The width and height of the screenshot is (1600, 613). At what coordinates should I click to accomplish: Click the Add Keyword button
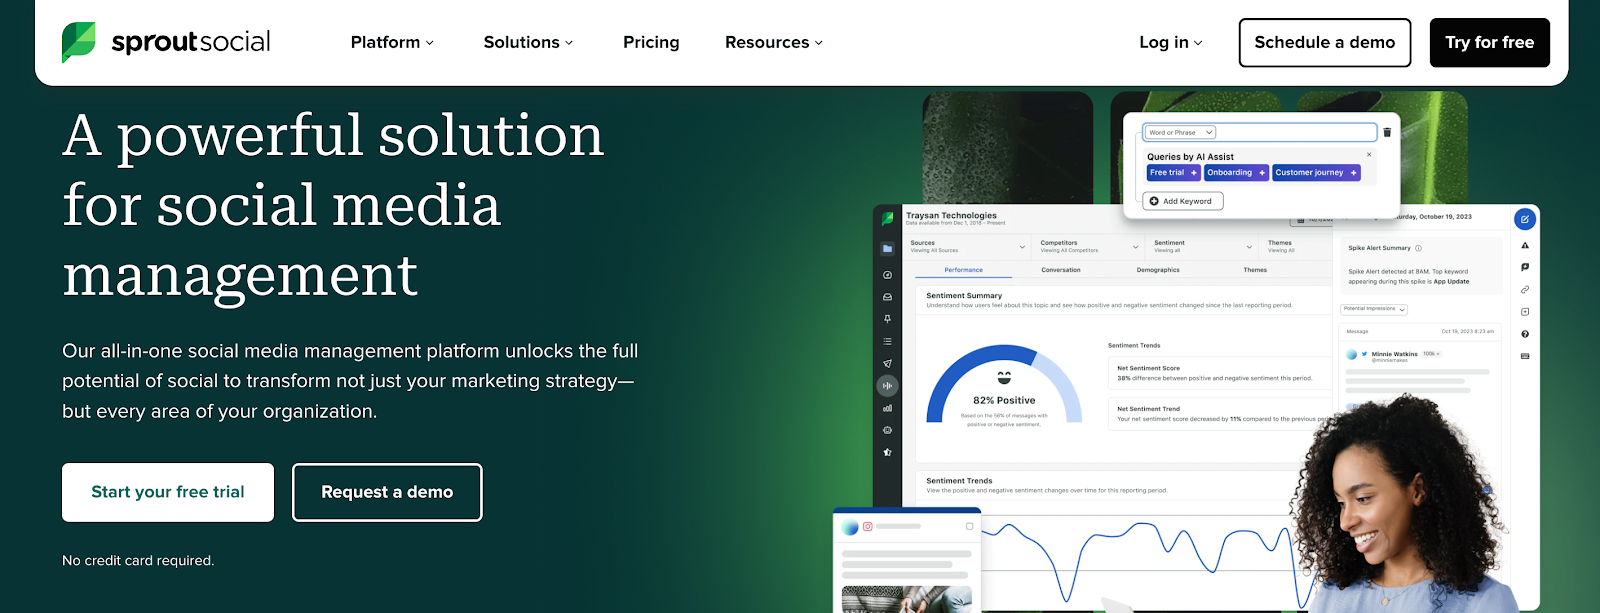tap(1182, 201)
